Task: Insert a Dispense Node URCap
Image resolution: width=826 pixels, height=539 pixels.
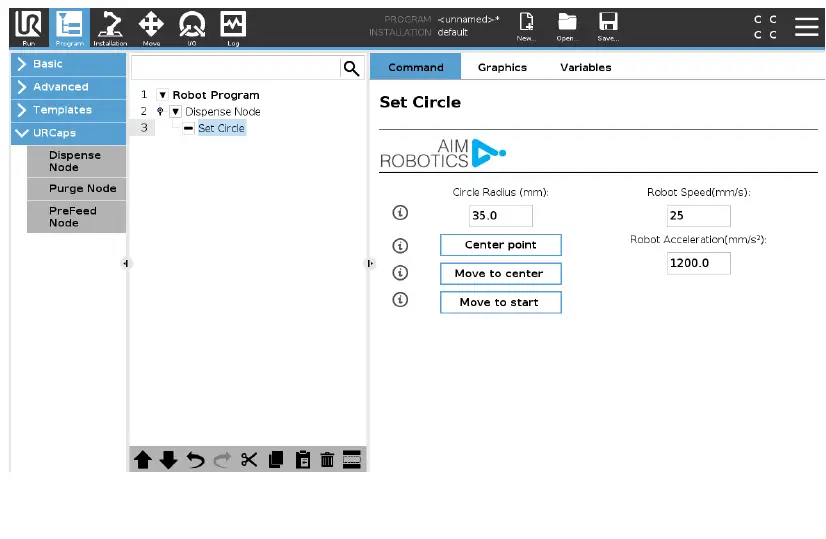Action: point(77,161)
